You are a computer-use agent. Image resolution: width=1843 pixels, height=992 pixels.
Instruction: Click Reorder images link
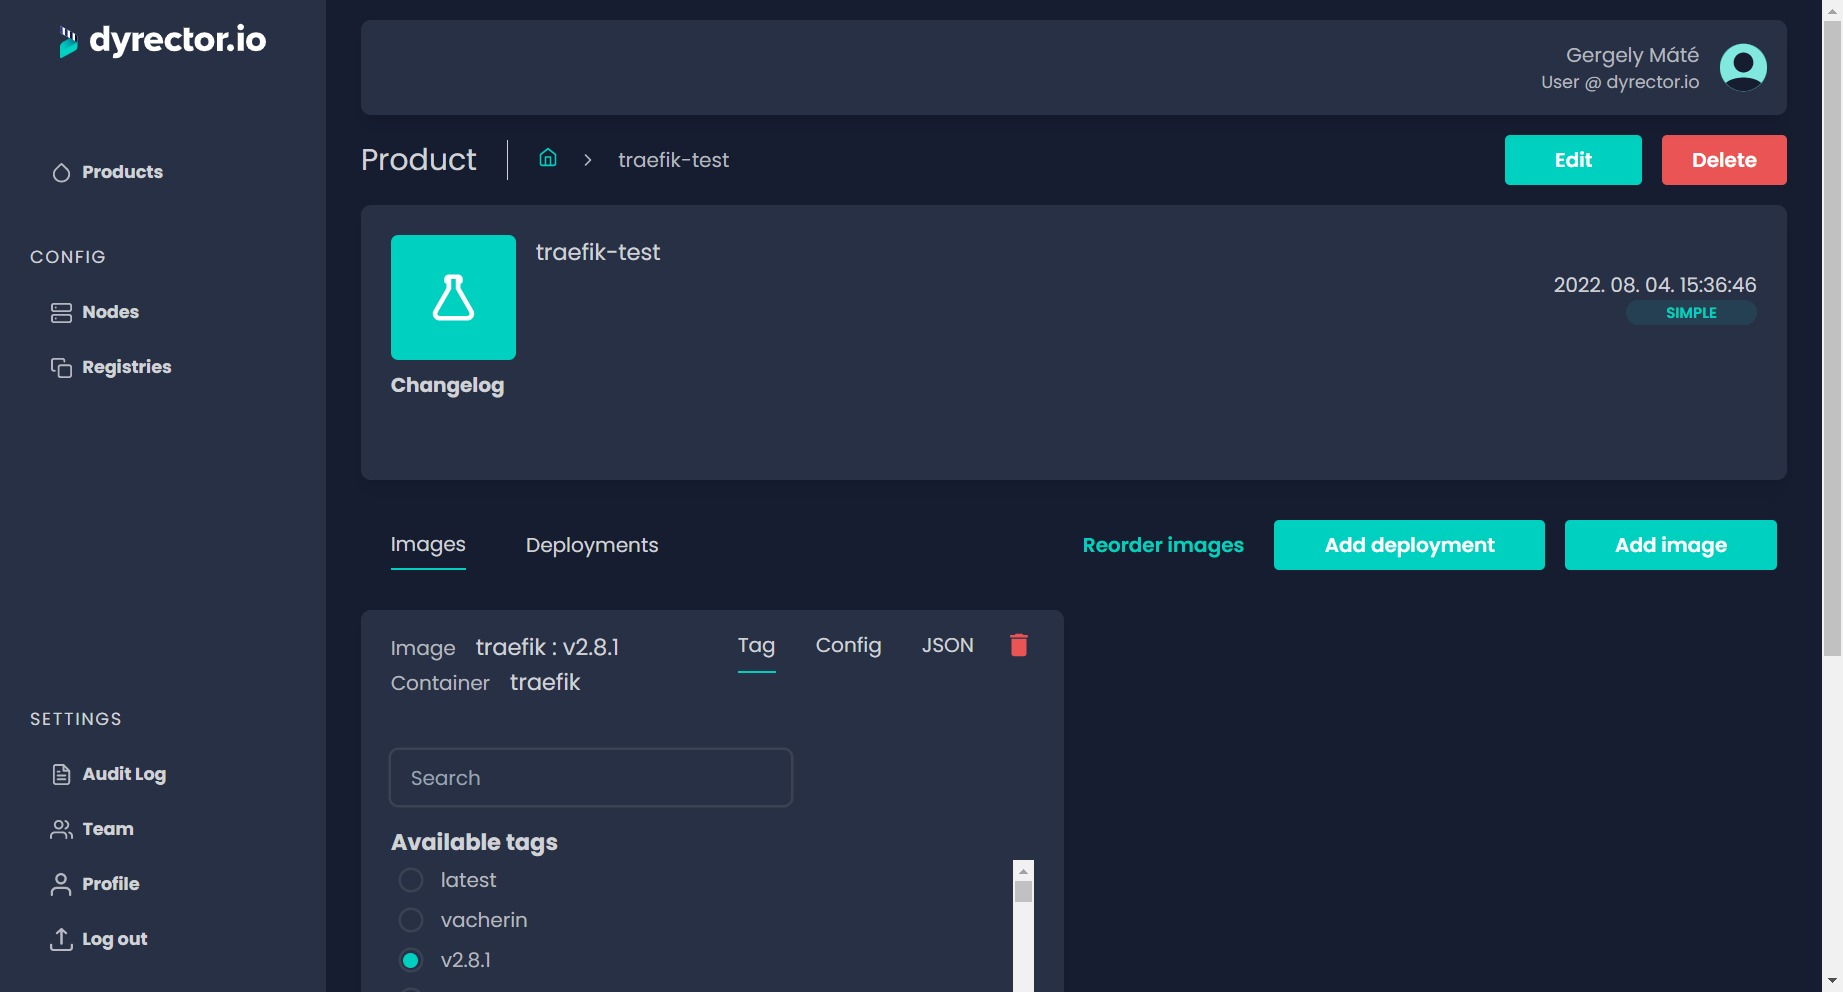coord(1163,545)
